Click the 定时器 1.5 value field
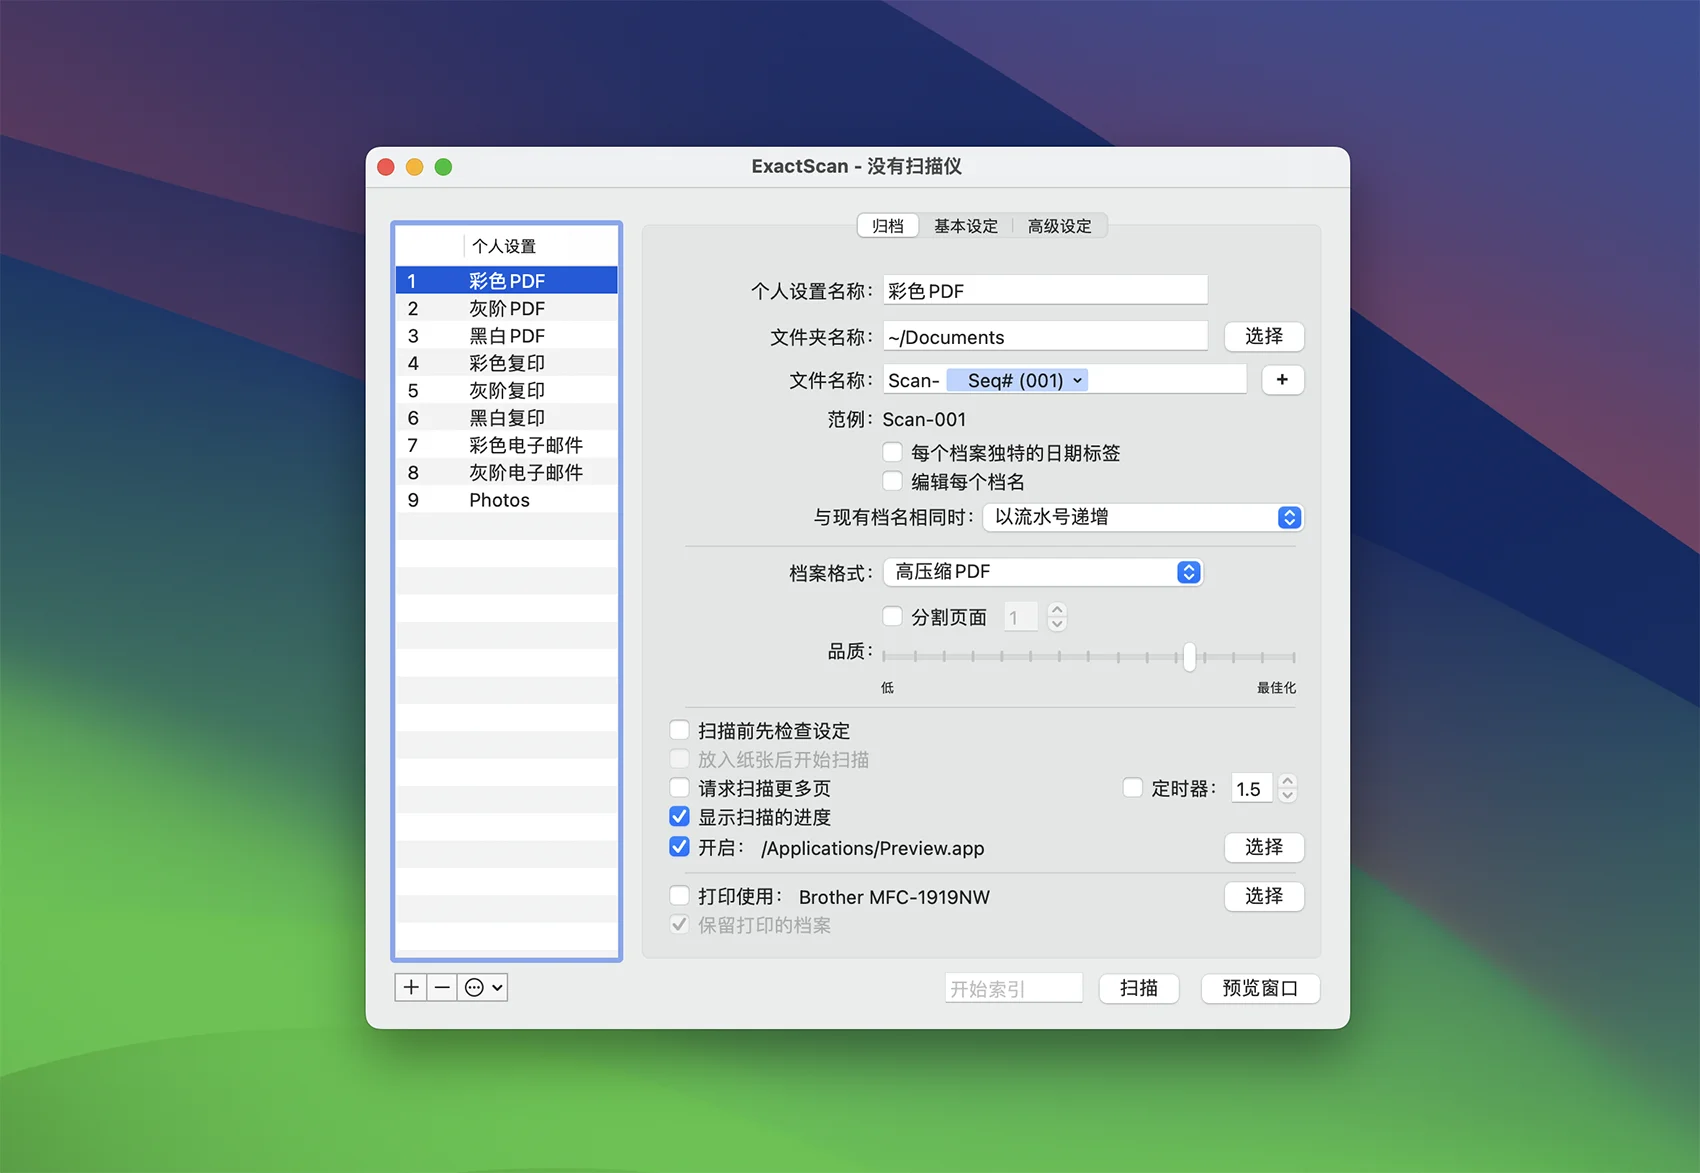This screenshot has width=1700, height=1173. tap(1252, 788)
